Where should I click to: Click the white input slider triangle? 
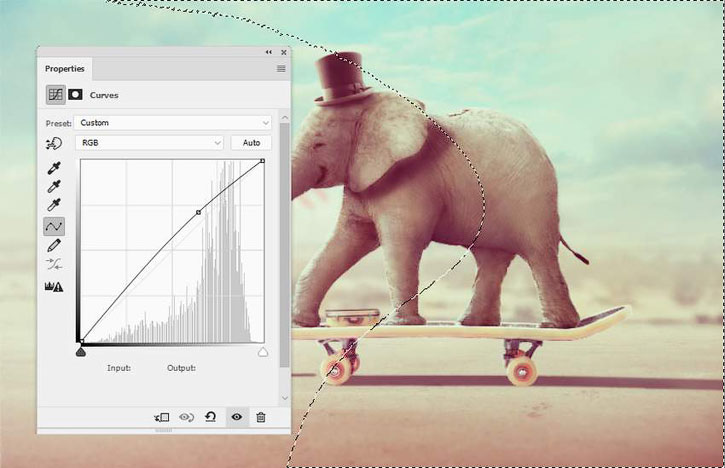[x=263, y=352]
